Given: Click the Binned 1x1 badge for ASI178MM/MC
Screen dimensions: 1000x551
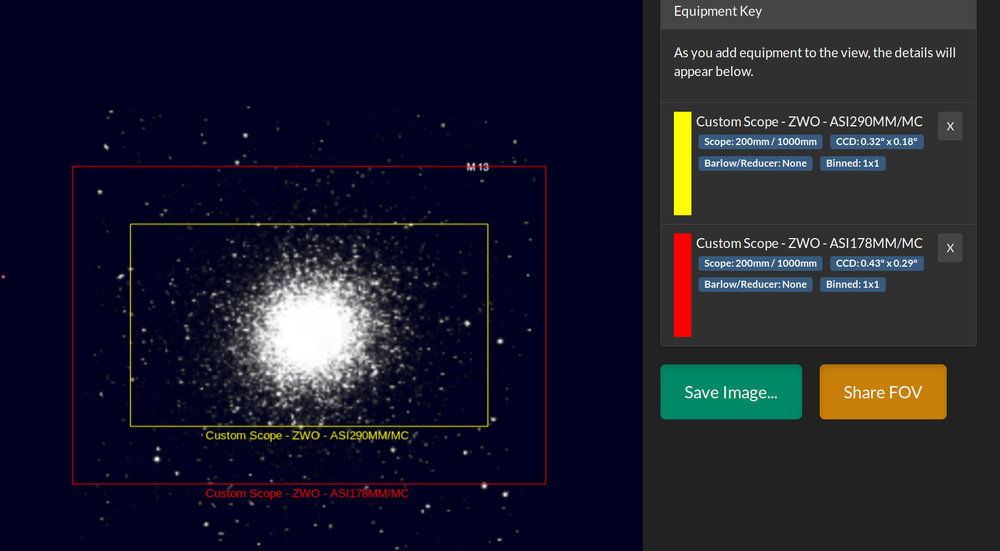Looking at the screenshot, I should (853, 284).
